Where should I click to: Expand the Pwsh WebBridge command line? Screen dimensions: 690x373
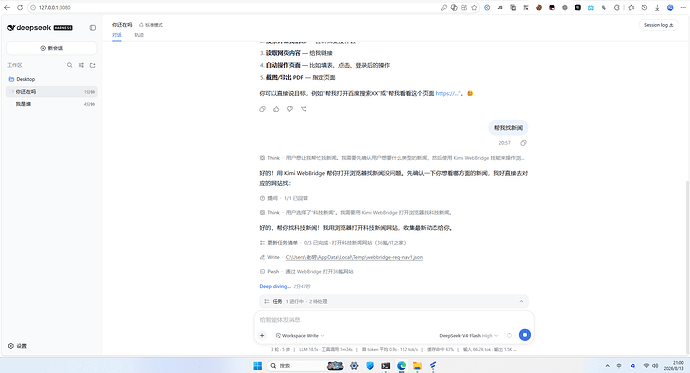pyautogui.click(x=307, y=272)
